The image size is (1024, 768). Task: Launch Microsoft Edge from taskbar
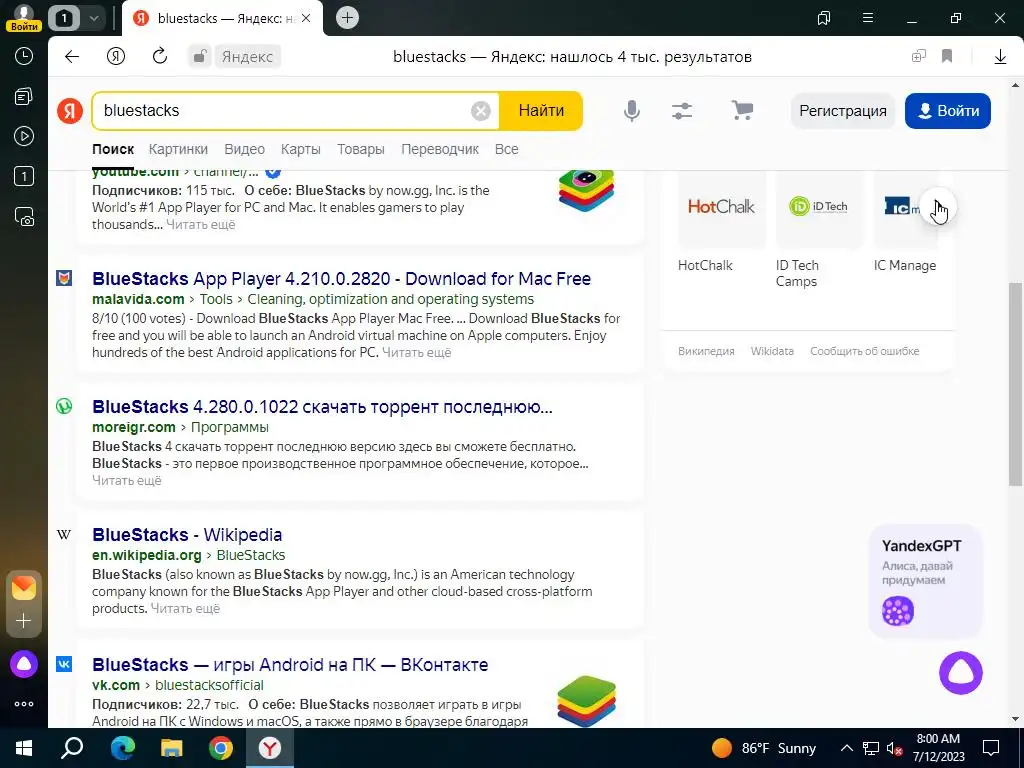tap(122, 748)
